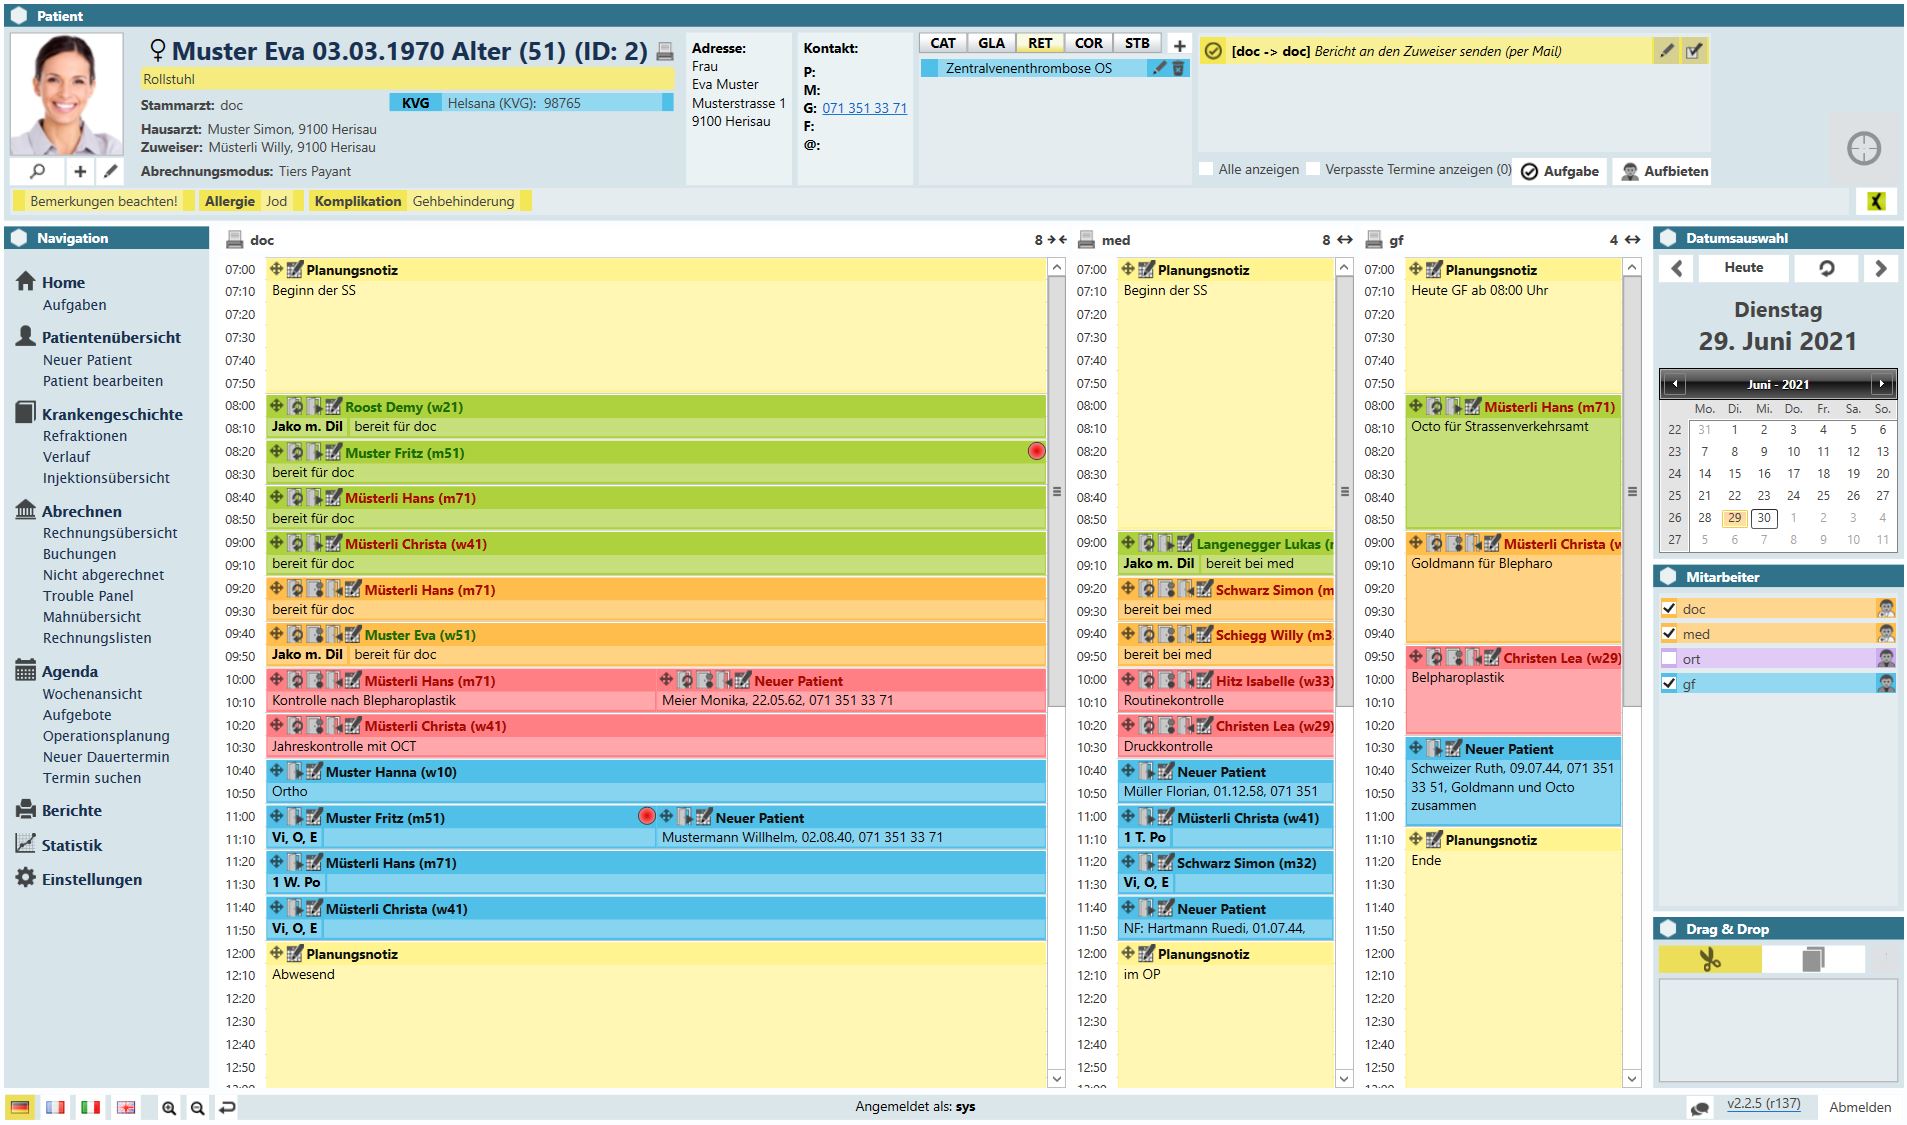The image size is (1907, 1125).
Task: Go to next day with right chevron
Action: (1880, 268)
